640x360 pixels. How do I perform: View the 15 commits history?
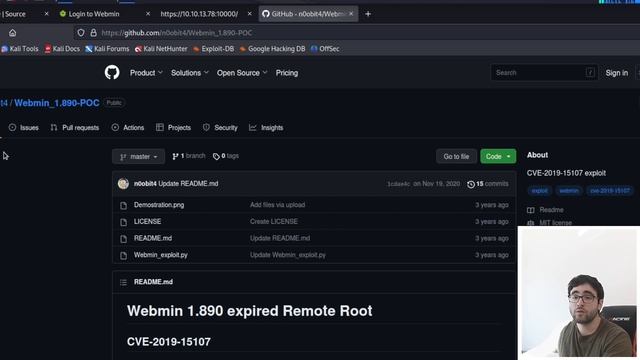click(x=488, y=184)
